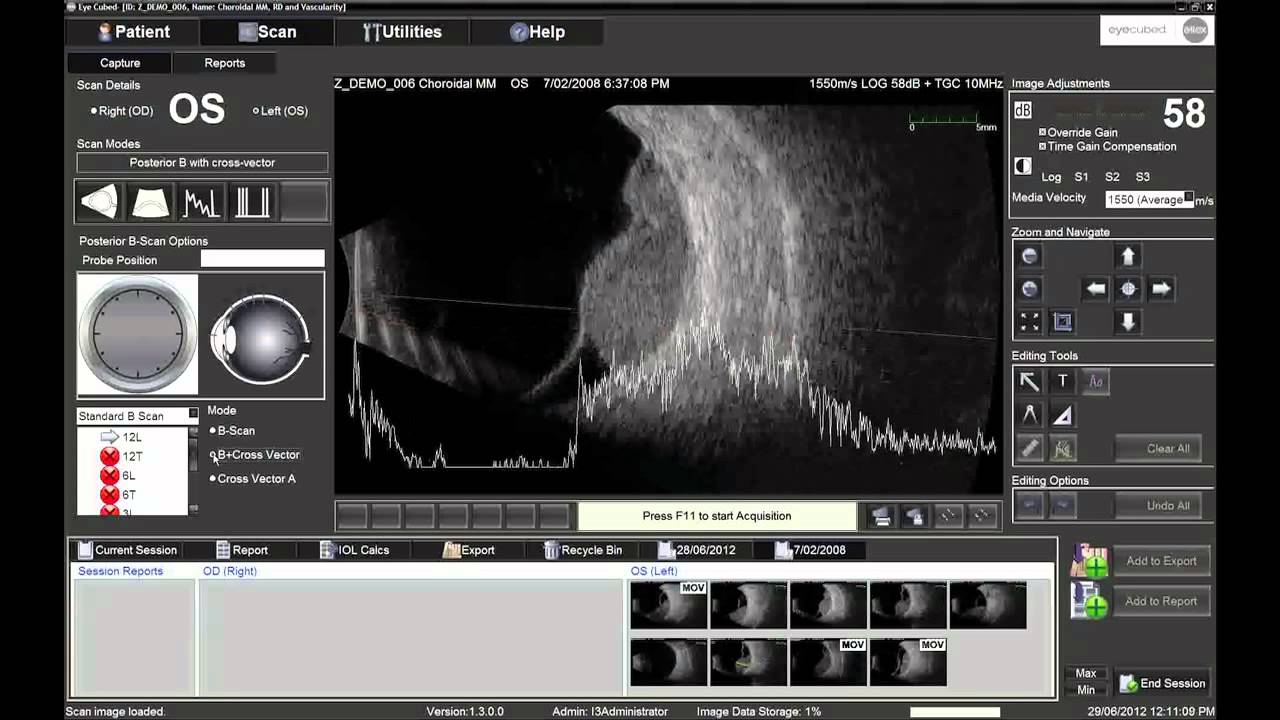Click the ruler editing tool
Image resolution: width=1280 pixels, height=720 pixels.
click(1029, 448)
